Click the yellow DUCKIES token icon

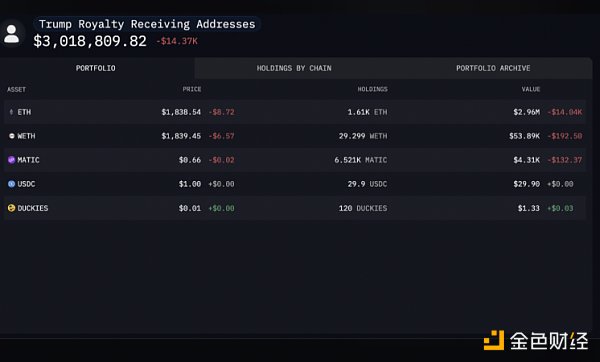coord(11,208)
